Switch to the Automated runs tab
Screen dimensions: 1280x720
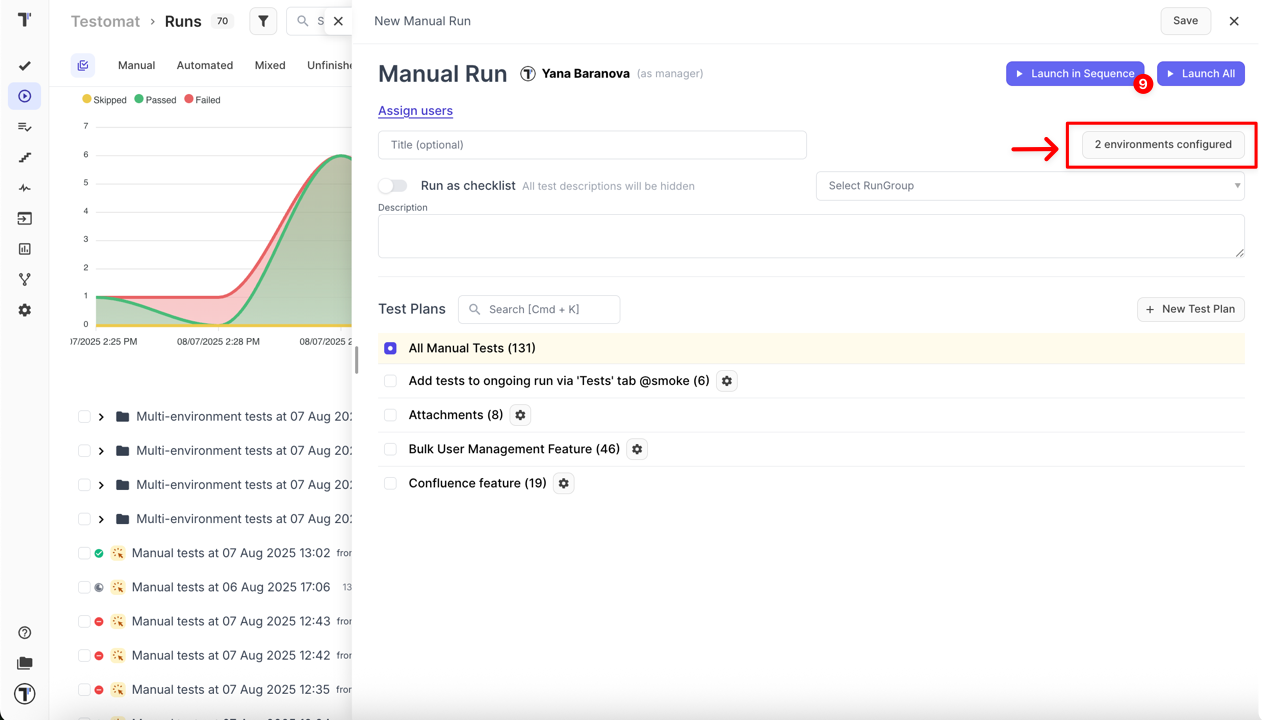[205, 66]
